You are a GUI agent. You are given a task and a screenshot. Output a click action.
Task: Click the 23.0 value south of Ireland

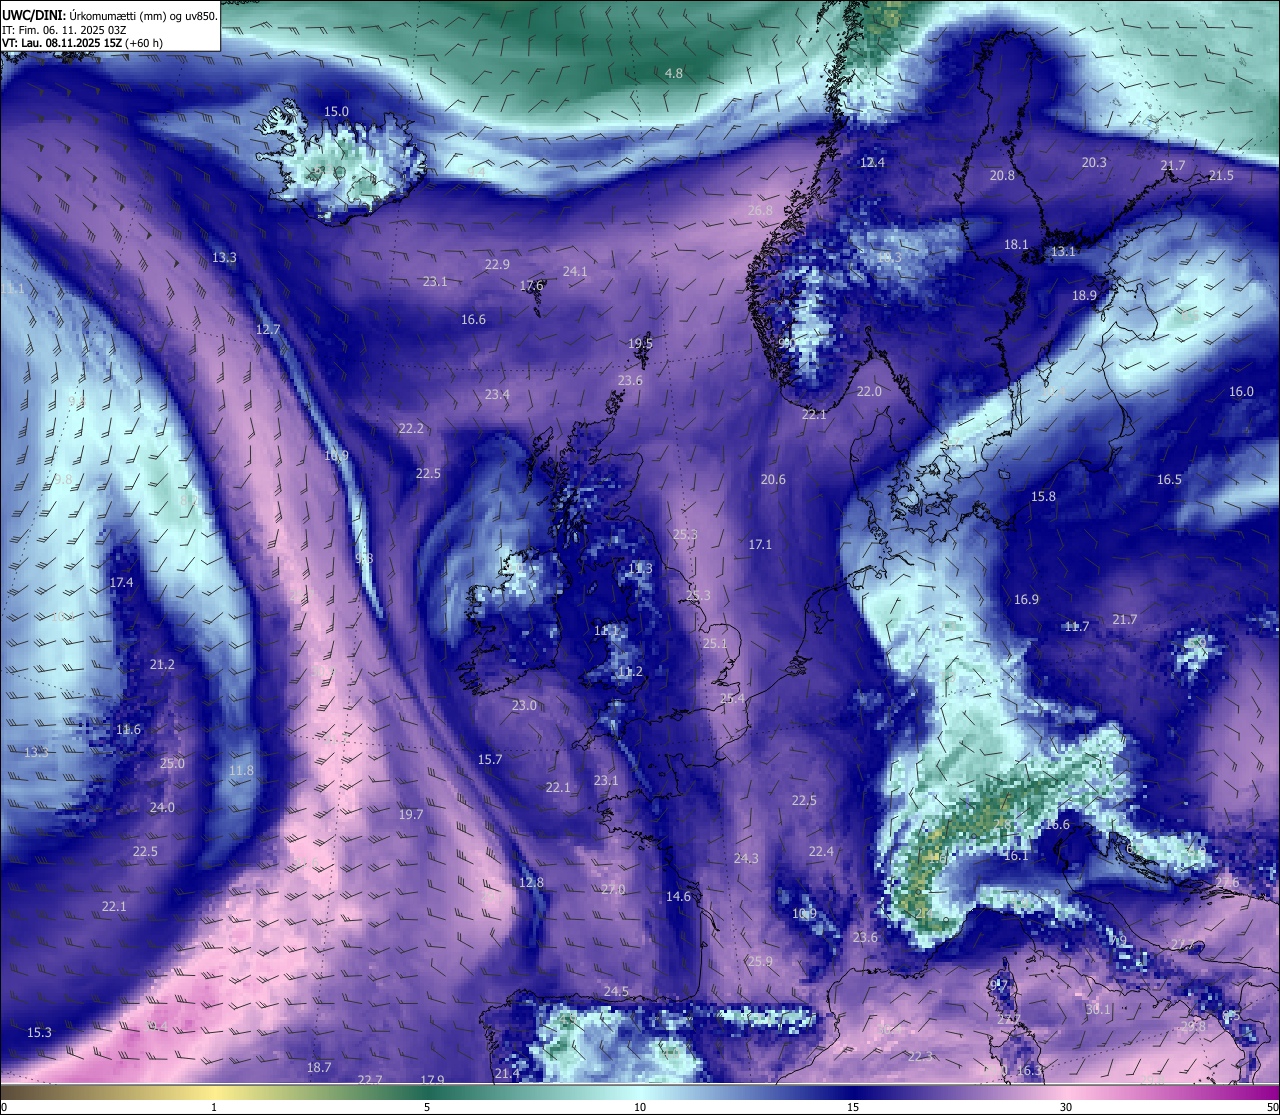(x=524, y=705)
